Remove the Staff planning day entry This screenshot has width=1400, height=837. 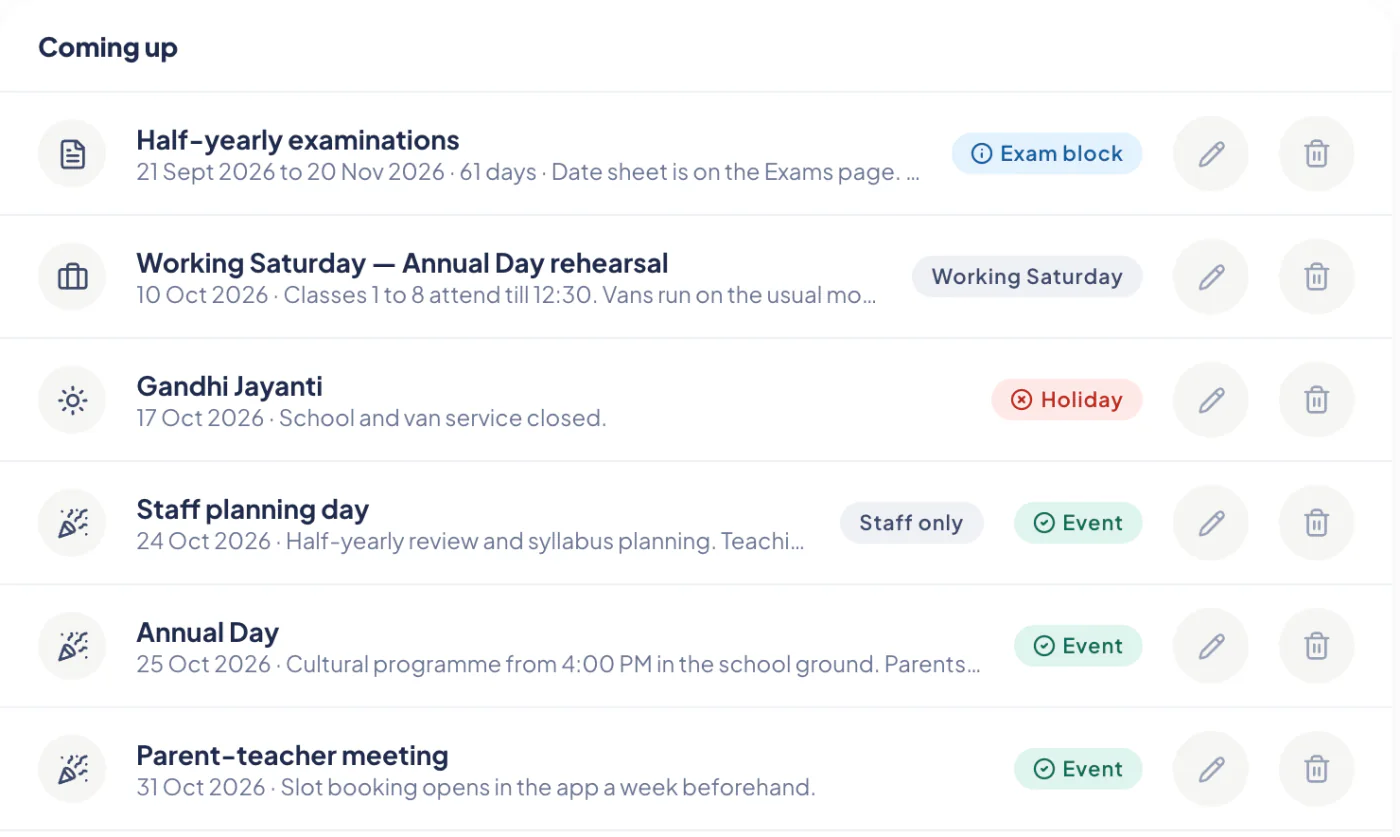tap(1317, 523)
